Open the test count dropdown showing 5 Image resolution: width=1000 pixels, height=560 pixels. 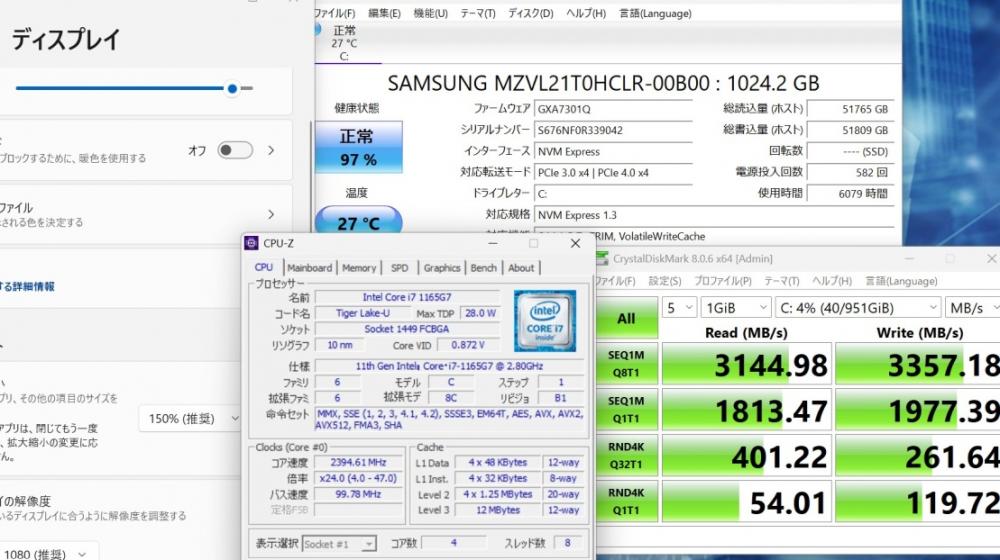click(x=679, y=308)
